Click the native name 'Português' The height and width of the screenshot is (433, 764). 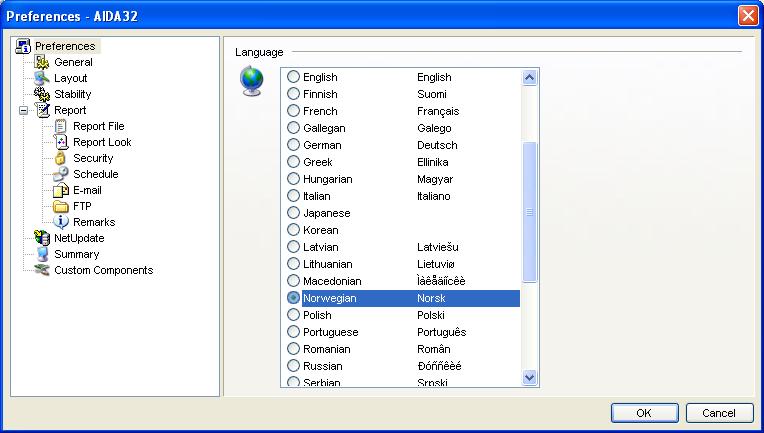[x=441, y=332]
